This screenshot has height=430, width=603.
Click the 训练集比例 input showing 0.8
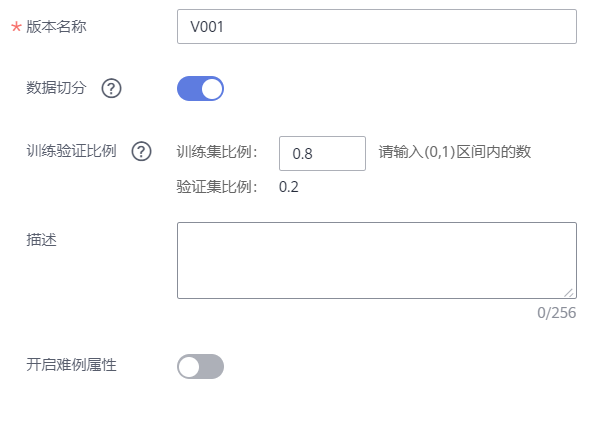[x=322, y=153]
